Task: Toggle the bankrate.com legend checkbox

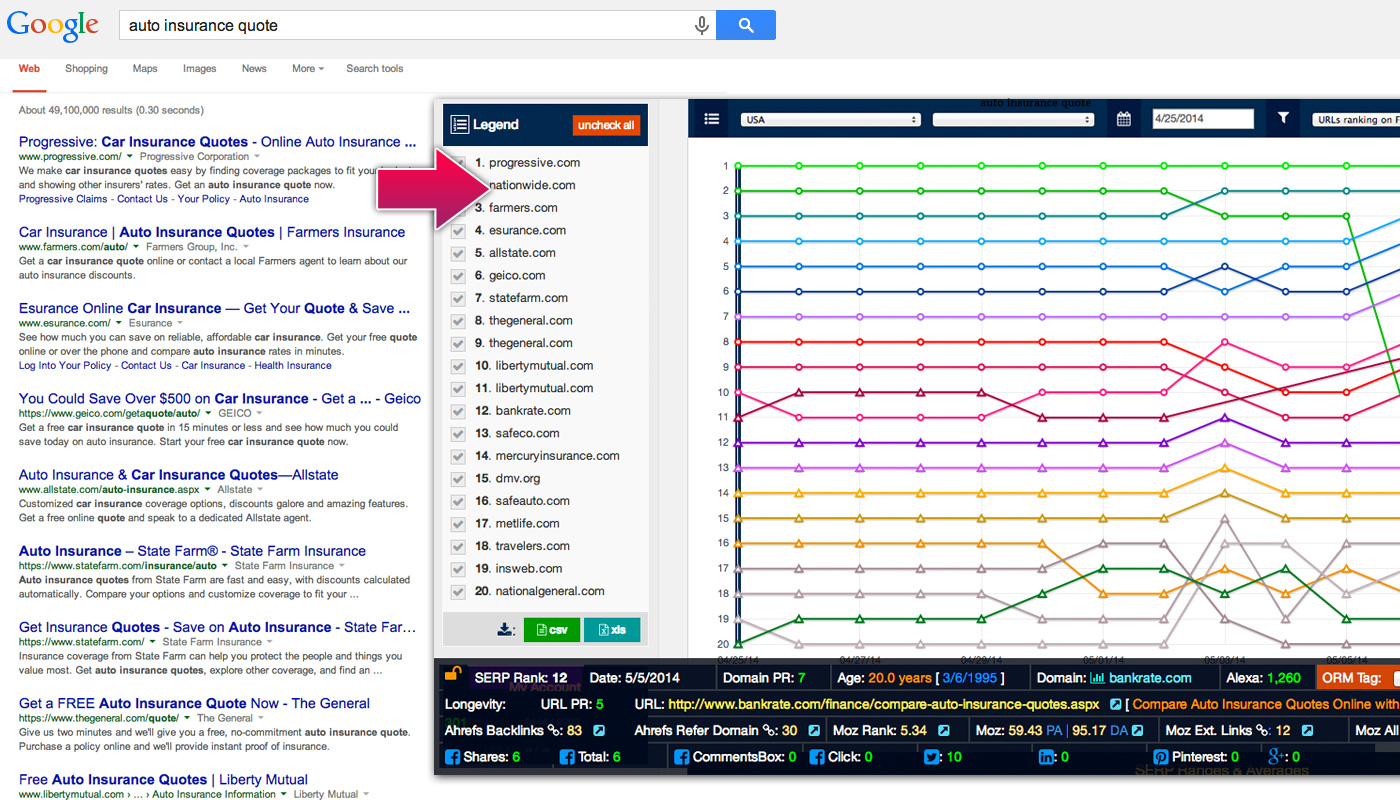Action: click(458, 411)
